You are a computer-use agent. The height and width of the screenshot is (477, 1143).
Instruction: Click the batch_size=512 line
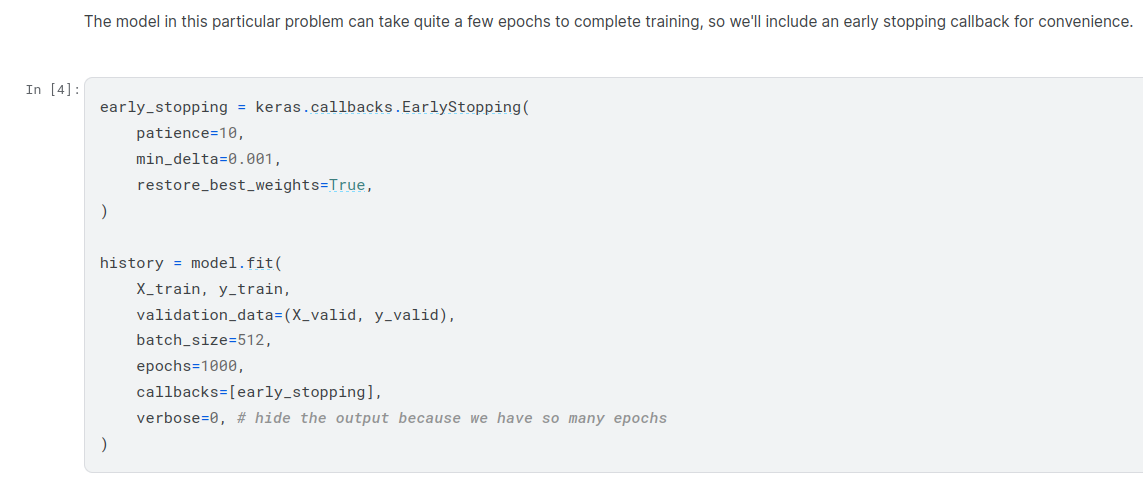pos(204,340)
